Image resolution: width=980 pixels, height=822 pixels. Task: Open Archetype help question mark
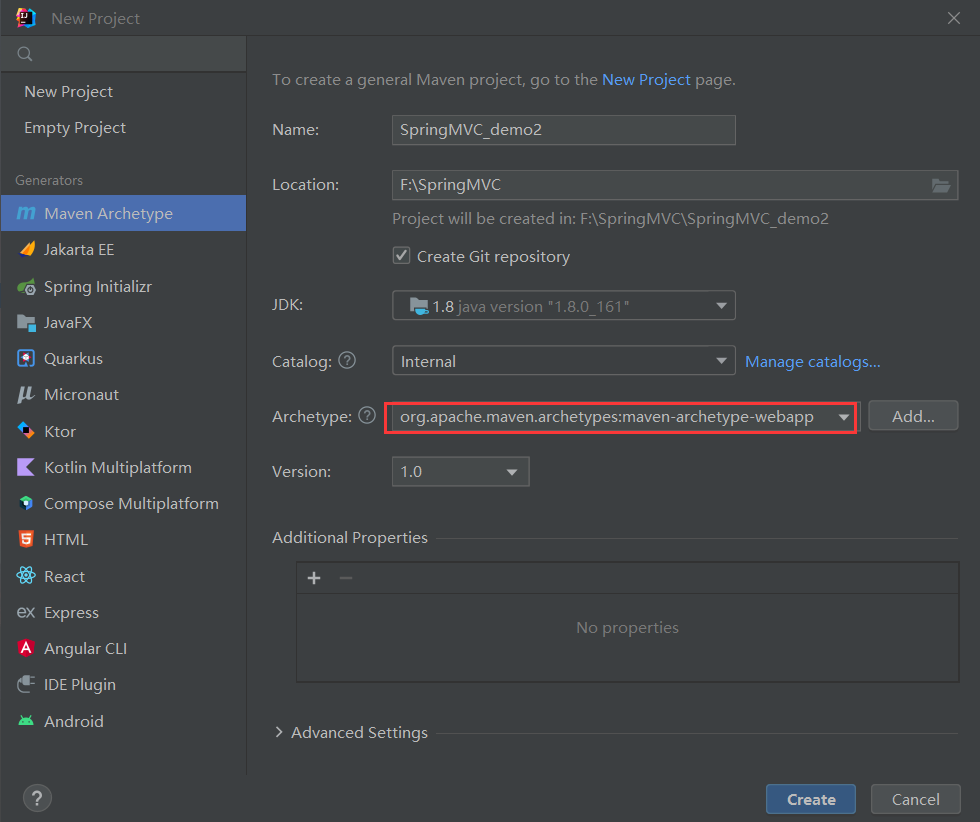tap(367, 415)
